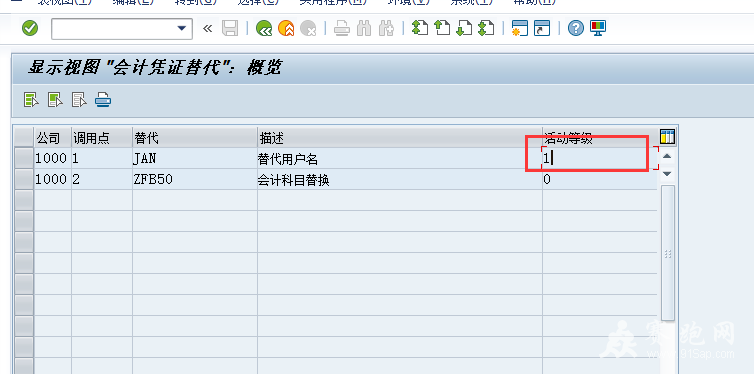Click the 描述 column header
The width and height of the screenshot is (754, 374).
pos(400,138)
